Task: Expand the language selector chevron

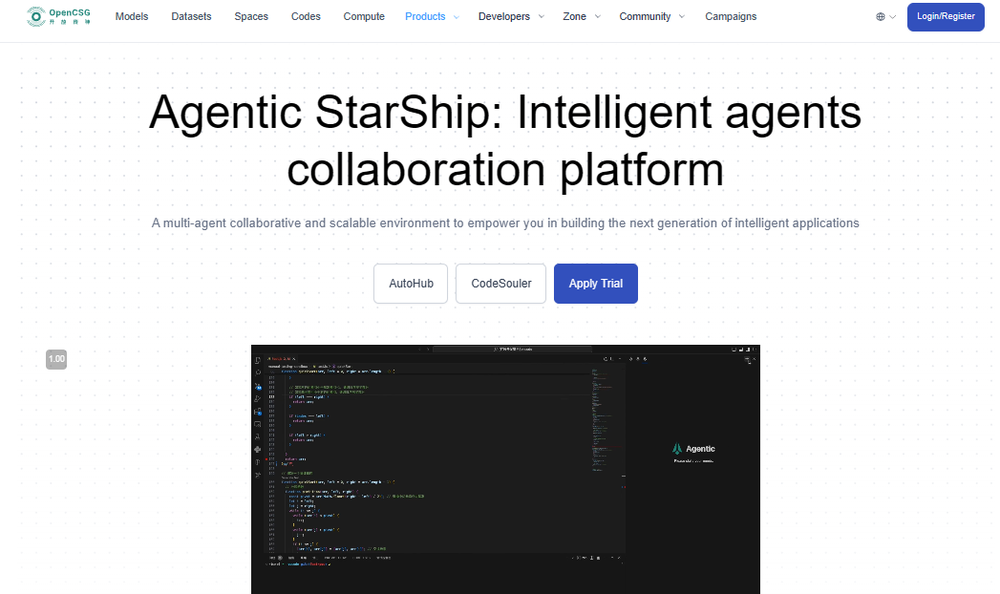Action: tap(893, 17)
